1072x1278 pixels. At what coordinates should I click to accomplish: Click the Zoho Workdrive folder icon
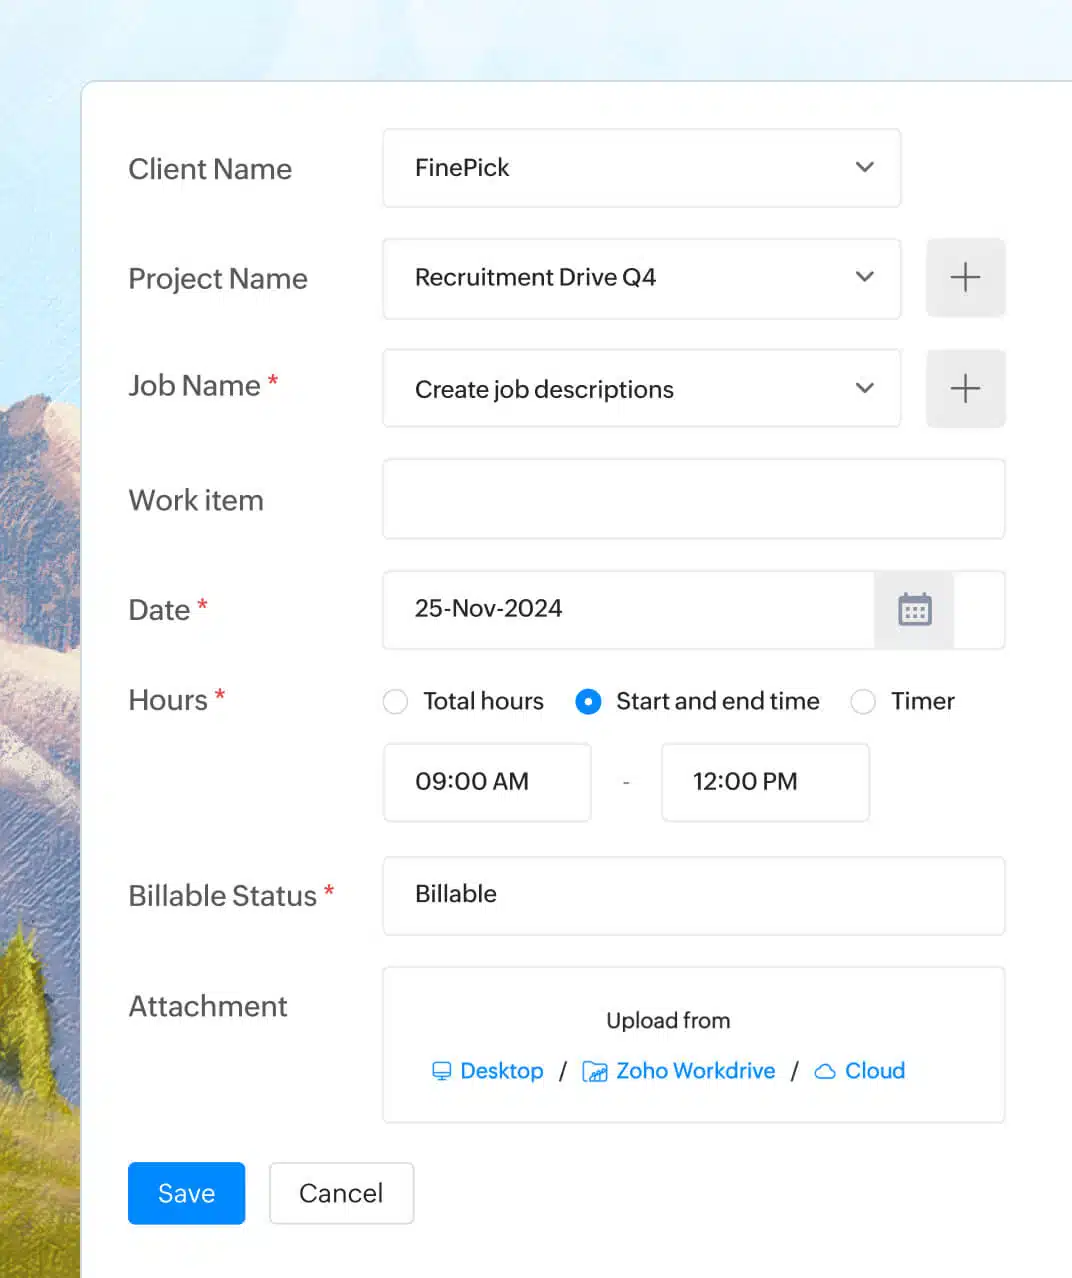[595, 1072]
